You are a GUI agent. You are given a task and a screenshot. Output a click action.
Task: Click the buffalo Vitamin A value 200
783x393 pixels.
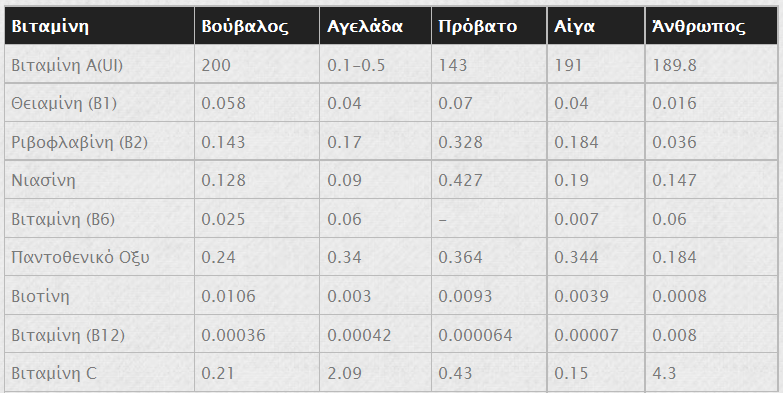(216, 65)
